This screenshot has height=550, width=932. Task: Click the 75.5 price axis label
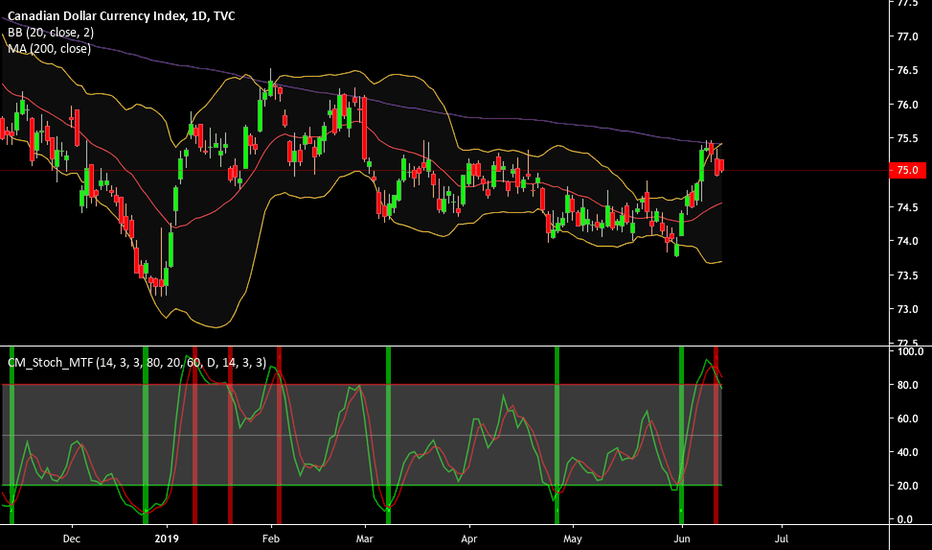tap(907, 139)
